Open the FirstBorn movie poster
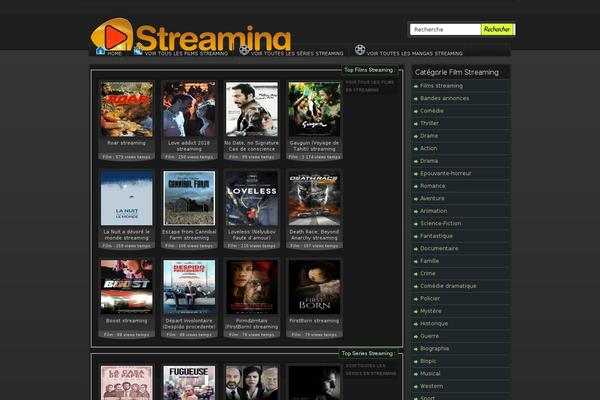This screenshot has height=400, width=600. click(x=314, y=287)
